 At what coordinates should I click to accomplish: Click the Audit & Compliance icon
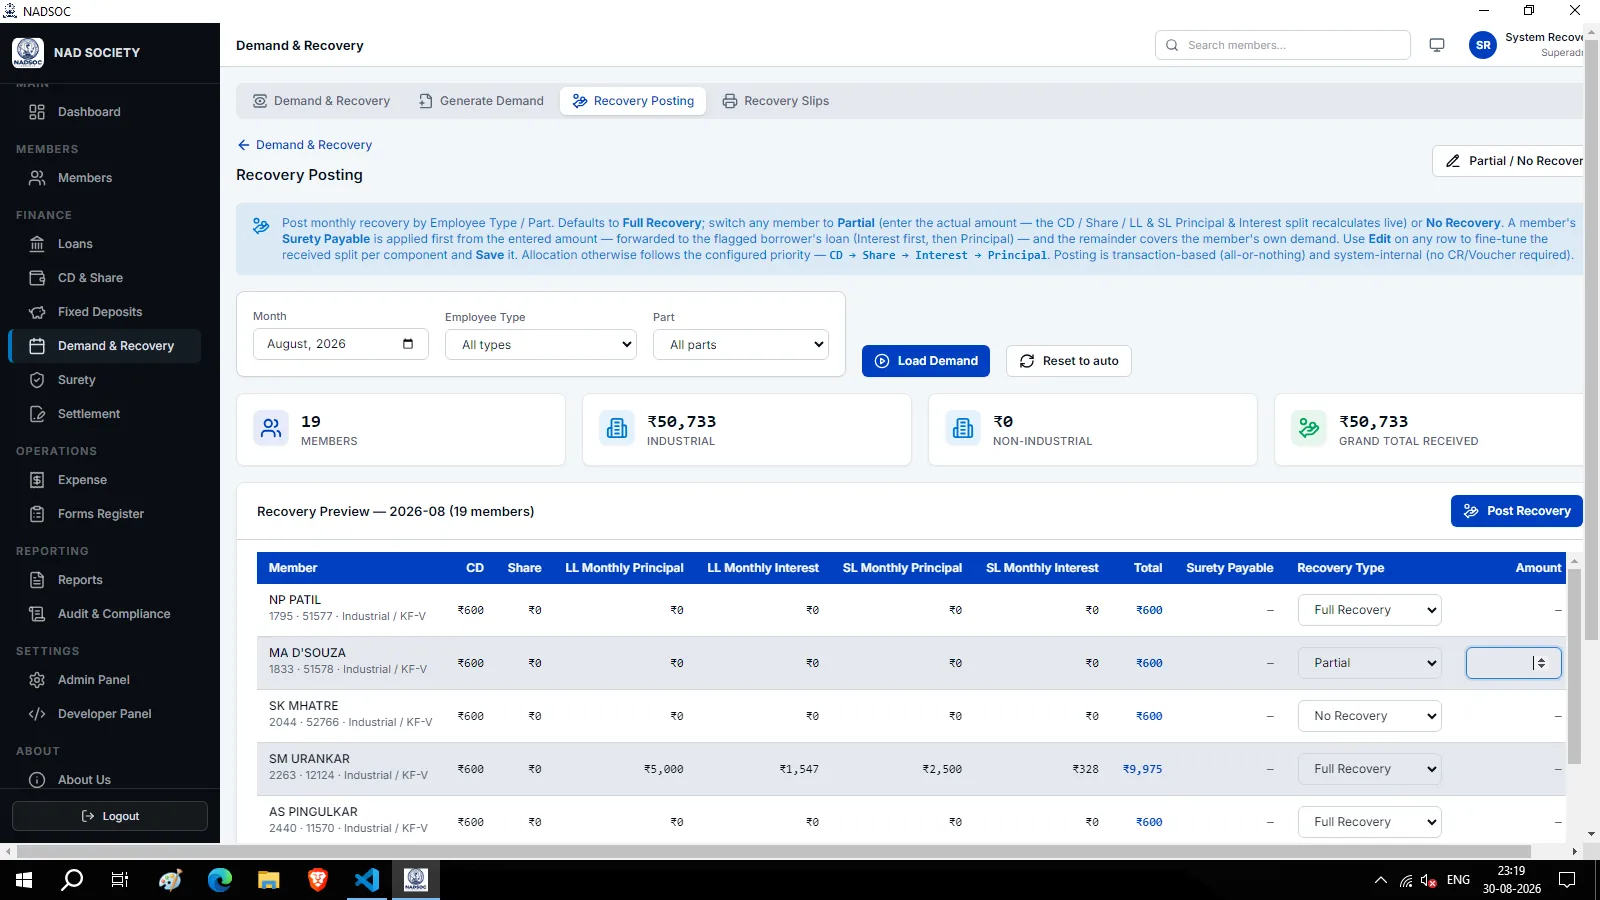(x=37, y=614)
